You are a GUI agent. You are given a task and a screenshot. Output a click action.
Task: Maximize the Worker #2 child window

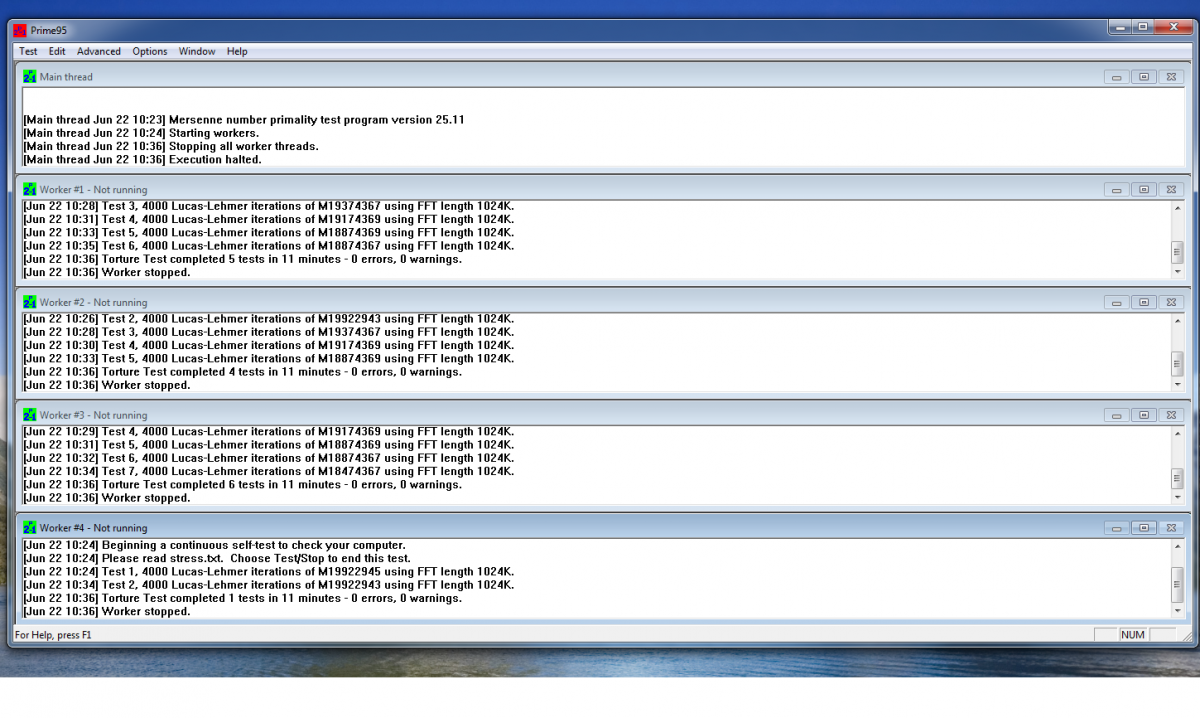[x=1144, y=302]
